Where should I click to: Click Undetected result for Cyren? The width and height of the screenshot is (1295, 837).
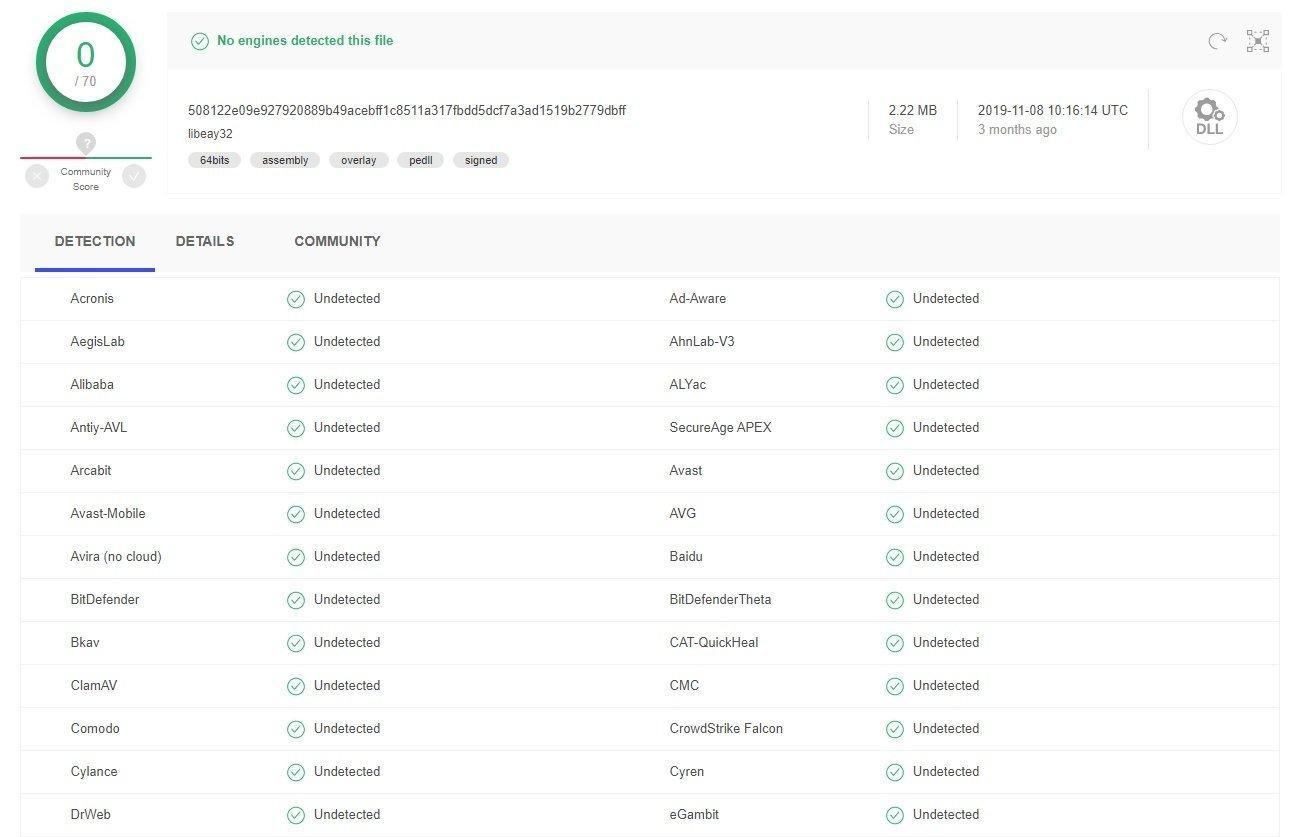tap(946, 771)
